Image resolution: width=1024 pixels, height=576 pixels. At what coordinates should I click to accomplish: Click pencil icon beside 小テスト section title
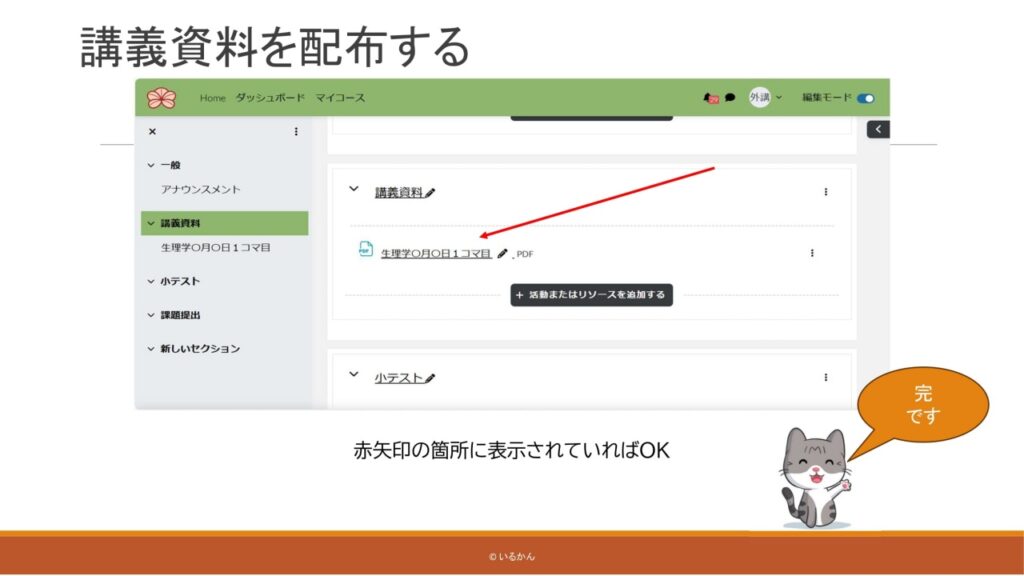[430, 379]
